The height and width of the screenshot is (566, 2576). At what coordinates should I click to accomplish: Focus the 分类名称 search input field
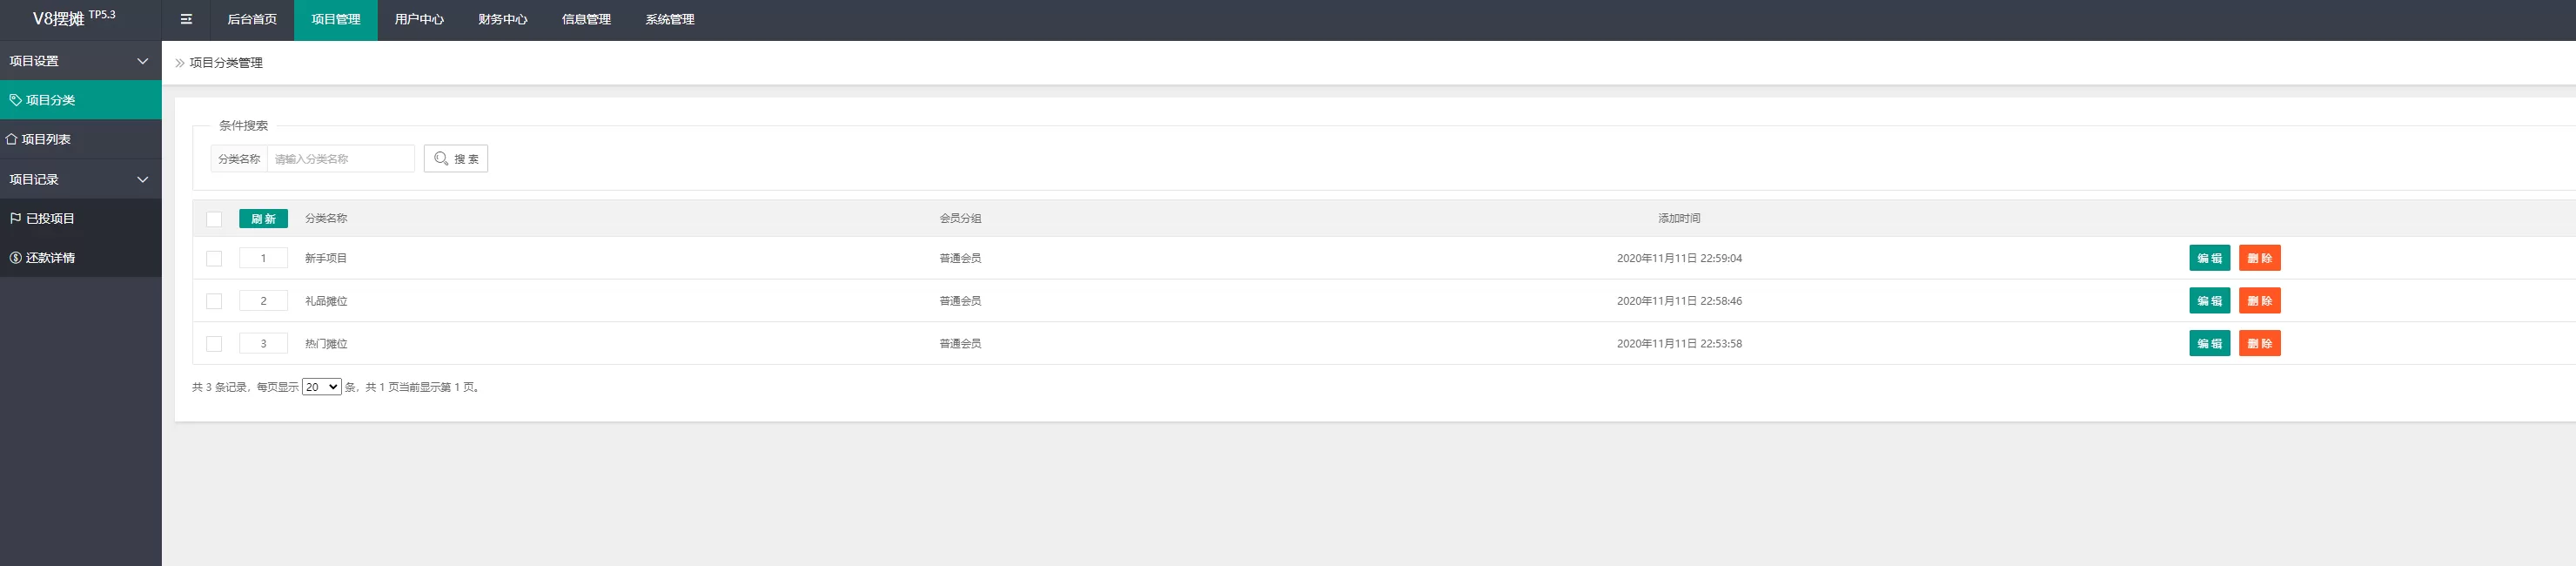(x=340, y=159)
